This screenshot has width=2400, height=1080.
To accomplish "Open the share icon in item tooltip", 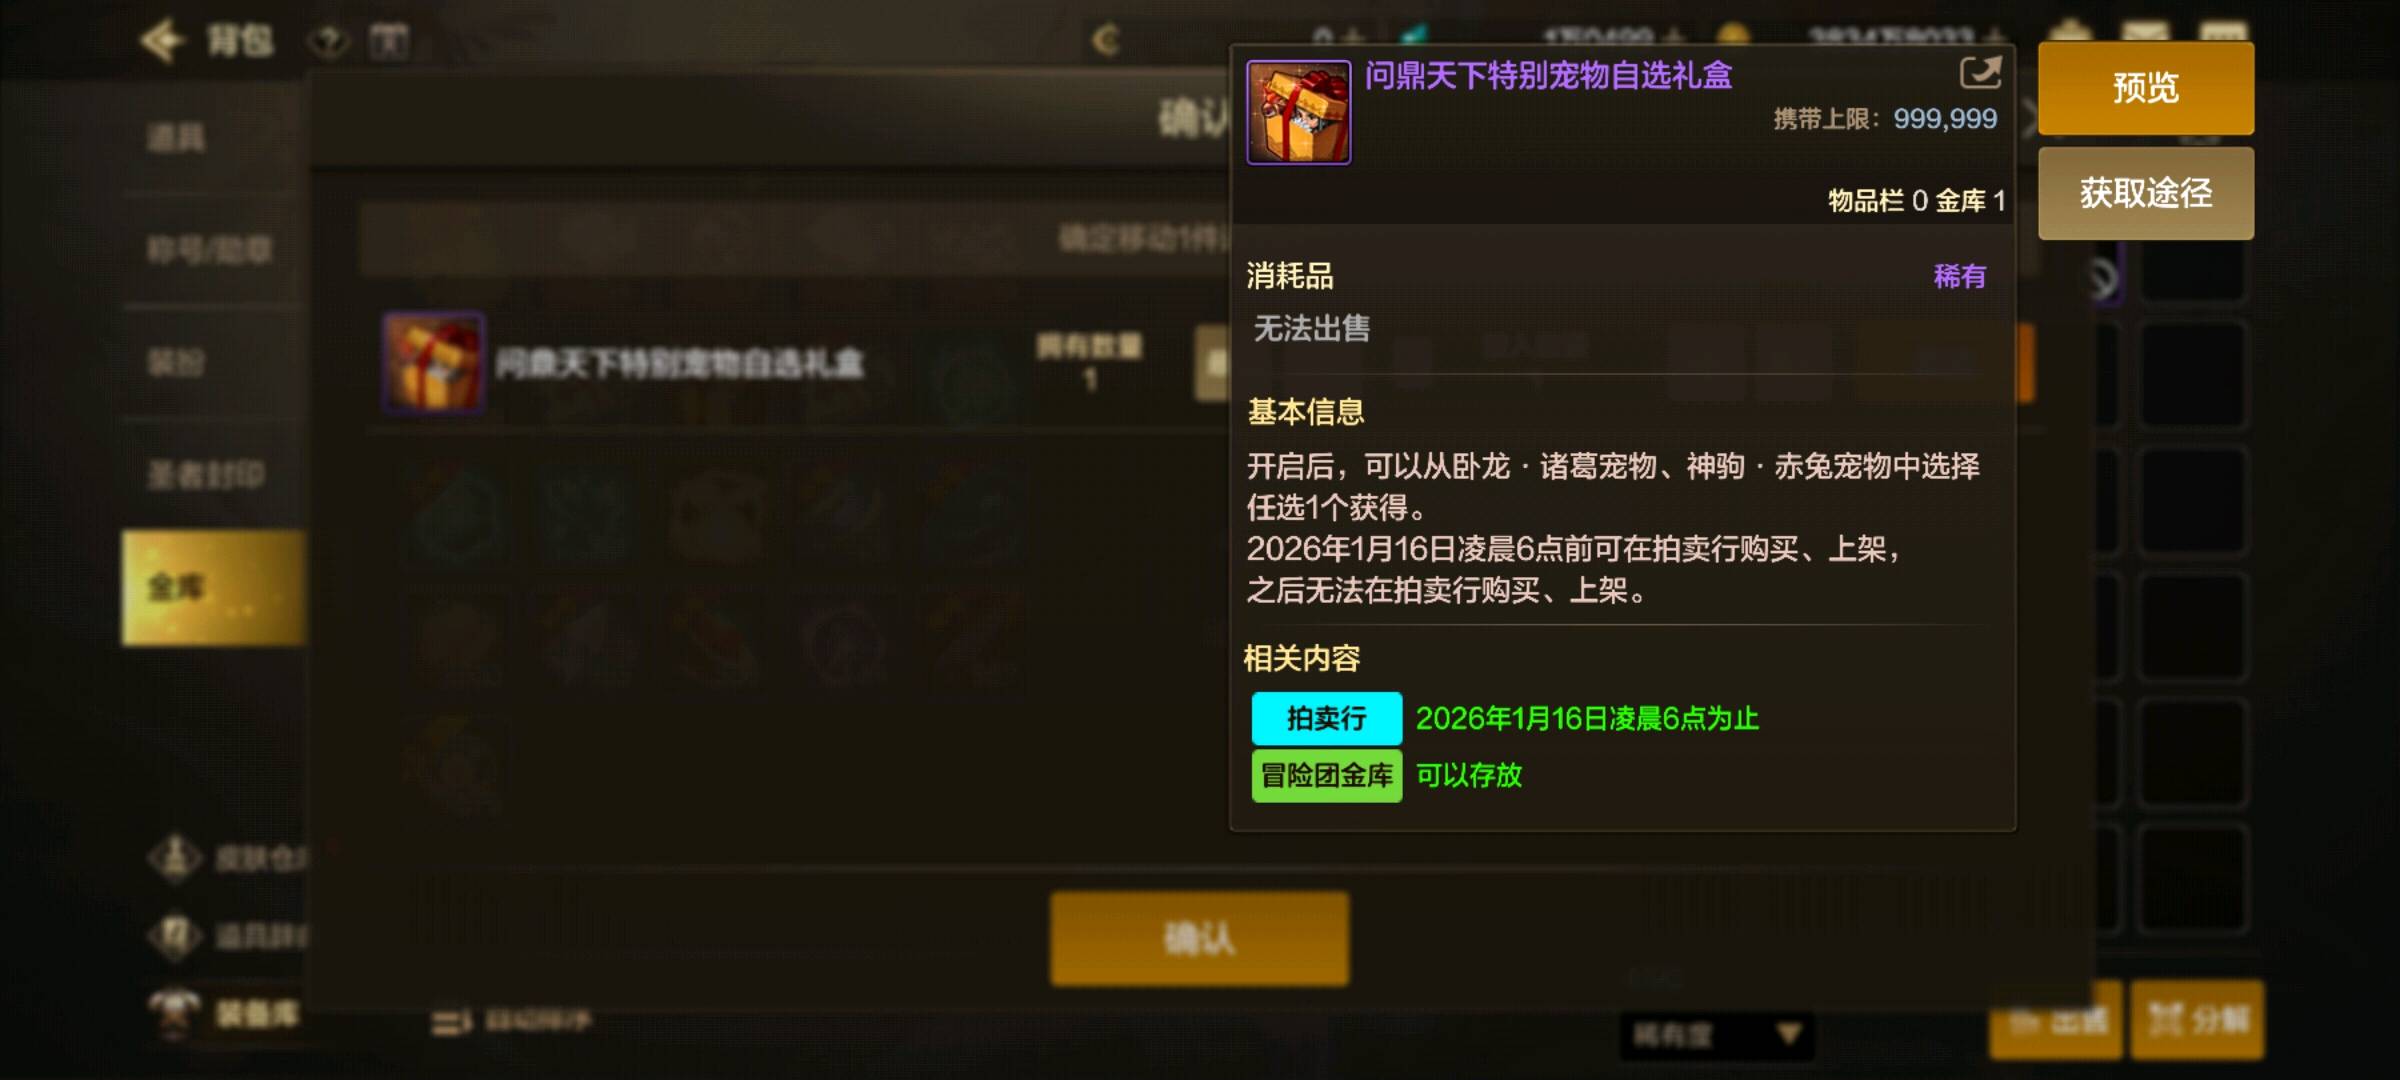I will click(x=1980, y=73).
